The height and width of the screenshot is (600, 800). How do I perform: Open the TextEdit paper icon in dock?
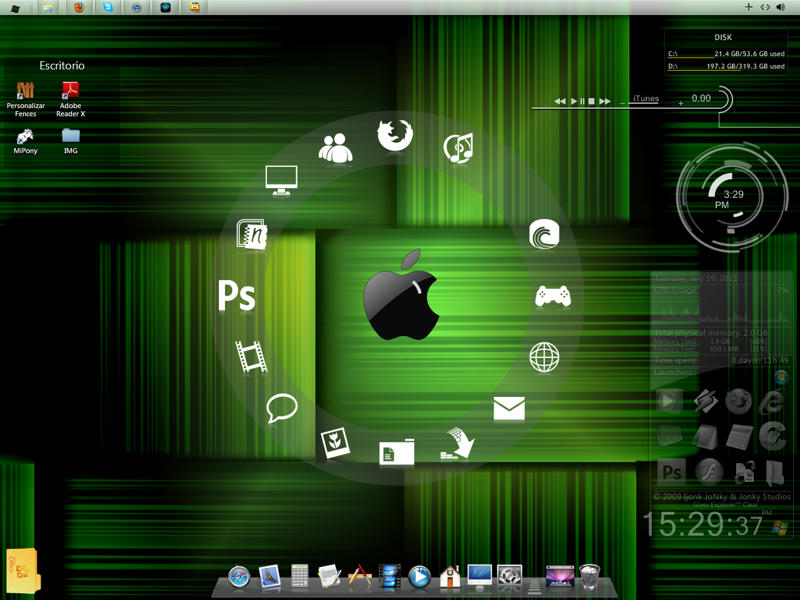(x=329, y=577)
